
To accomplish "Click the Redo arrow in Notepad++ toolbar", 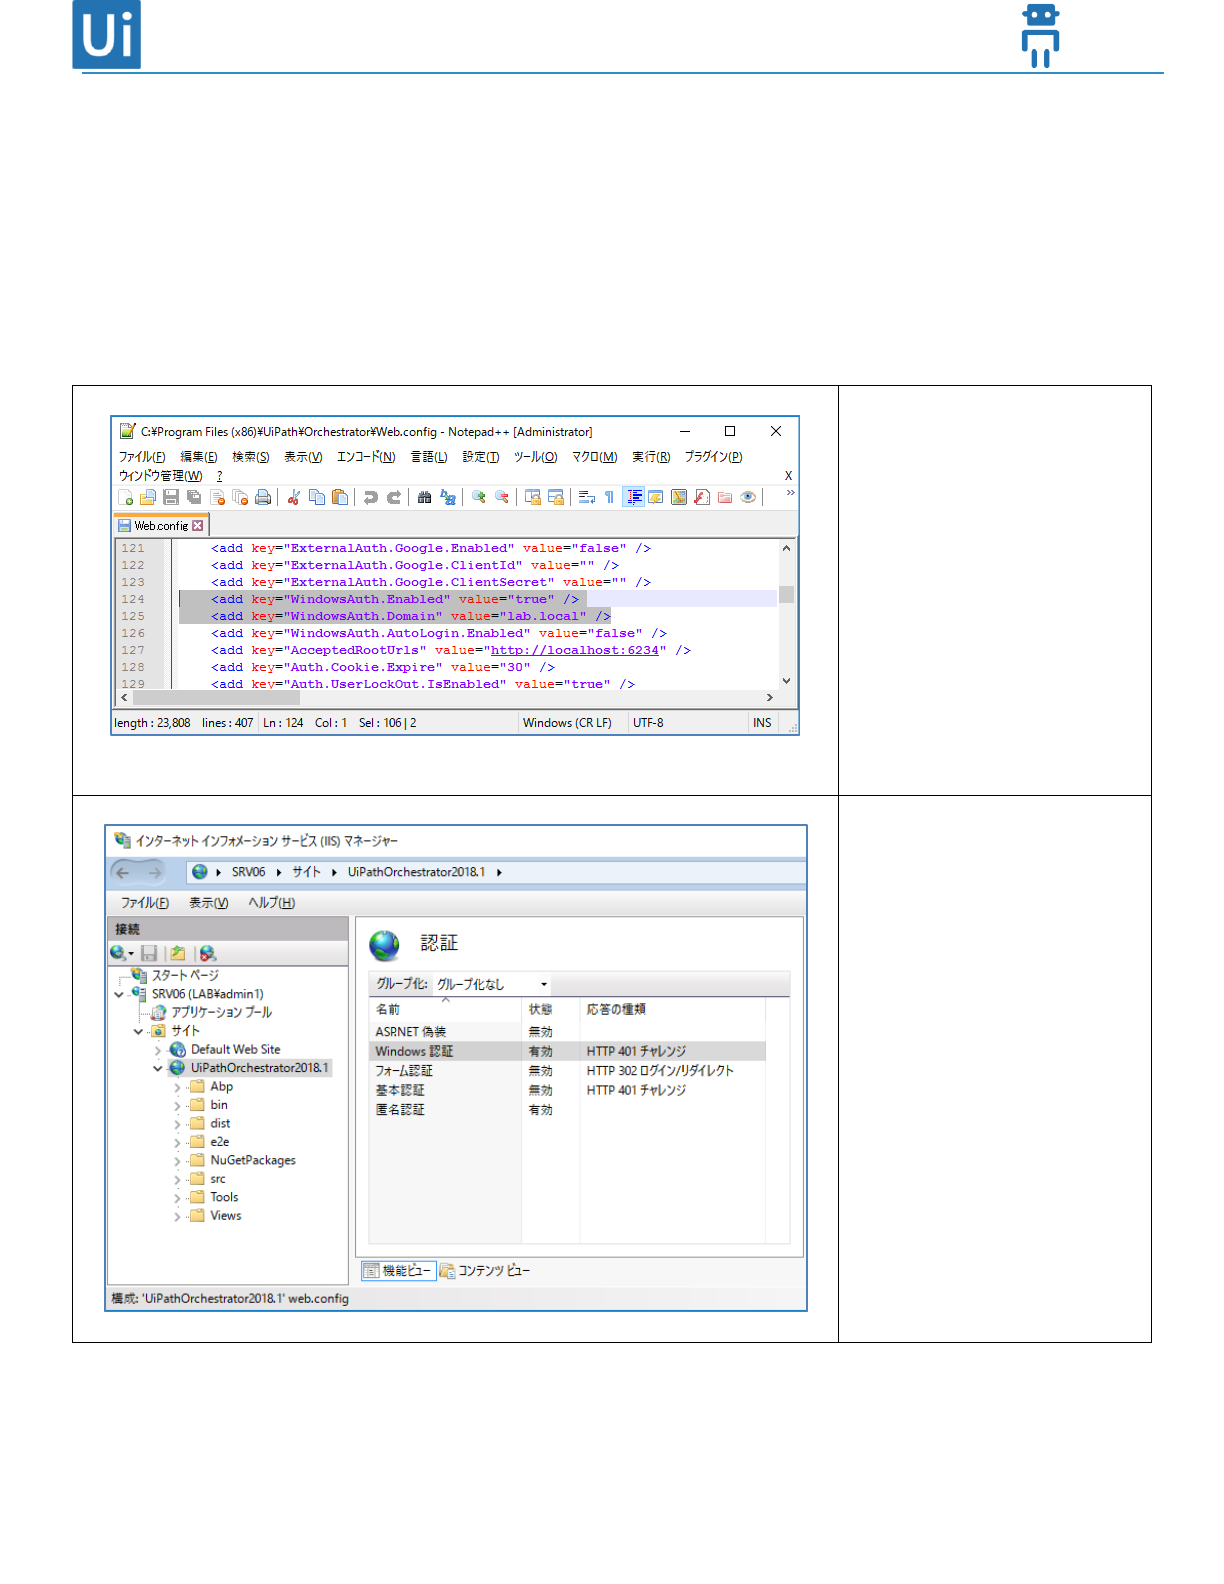I will [394, 497].
